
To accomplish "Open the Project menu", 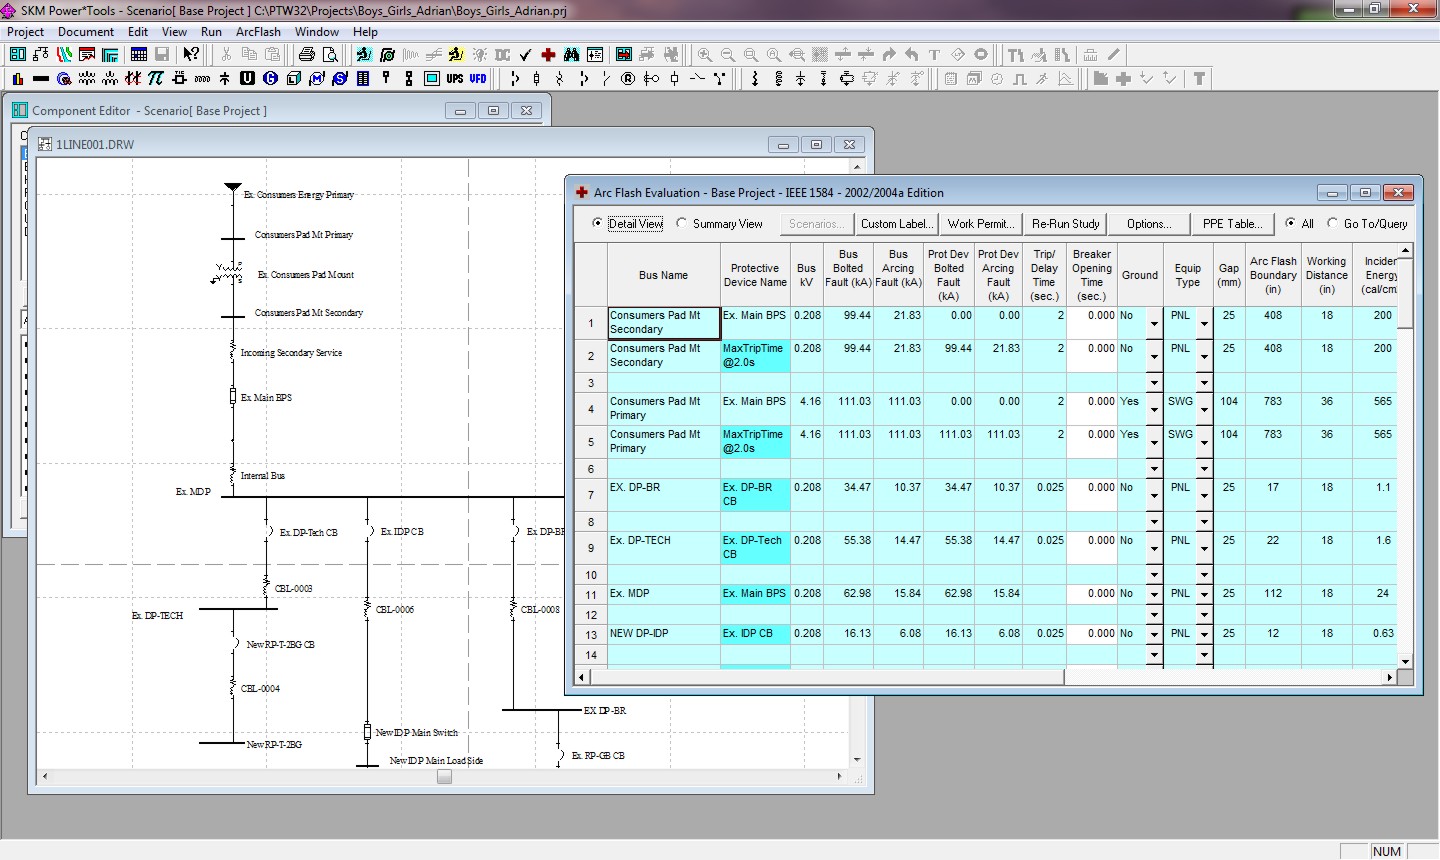I will click(x=26, y=32).
